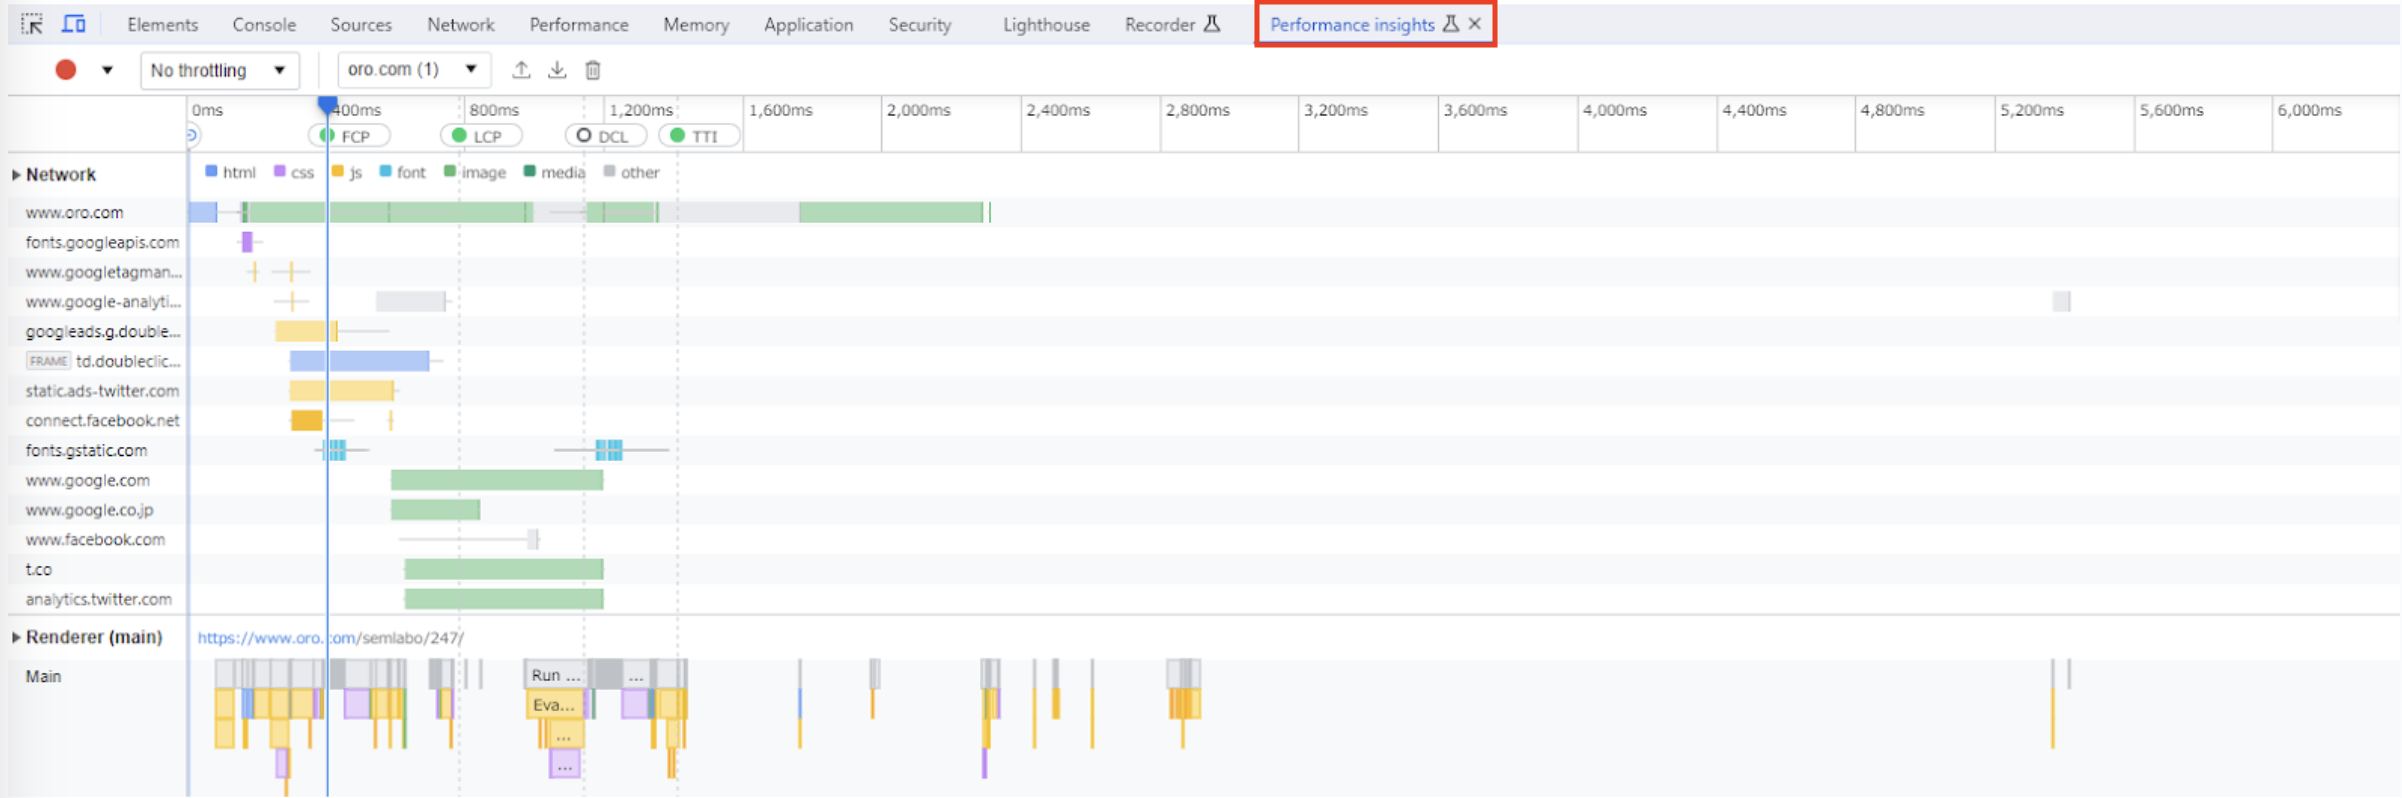
Task: Click the download profile arrow icon
Action: coord(557,70)
